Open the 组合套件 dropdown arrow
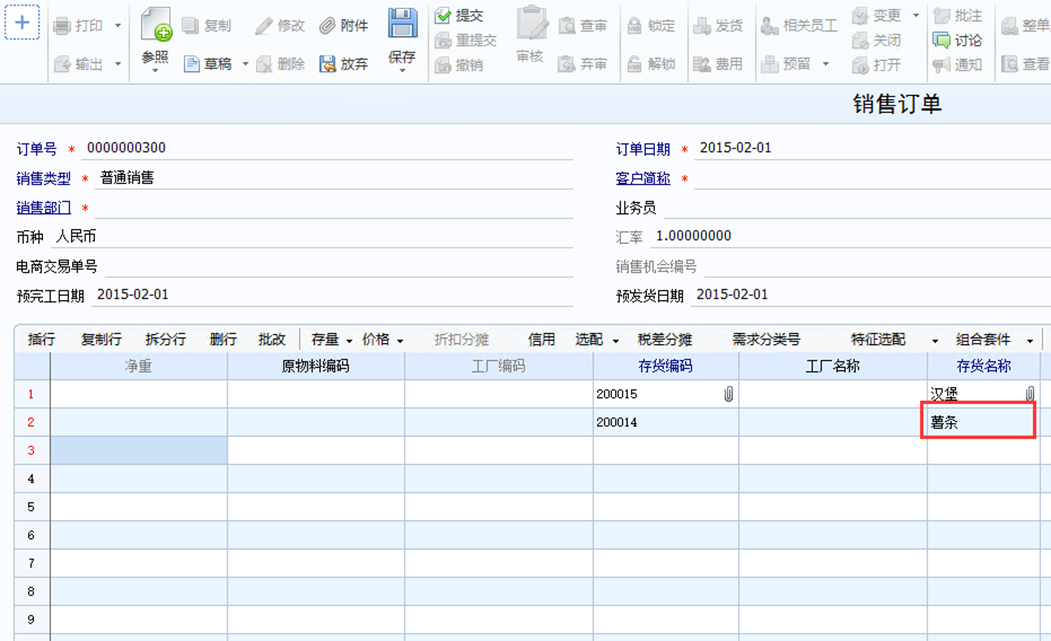This screenshot has height=641, width=1051. click(x=1030, y=341)
